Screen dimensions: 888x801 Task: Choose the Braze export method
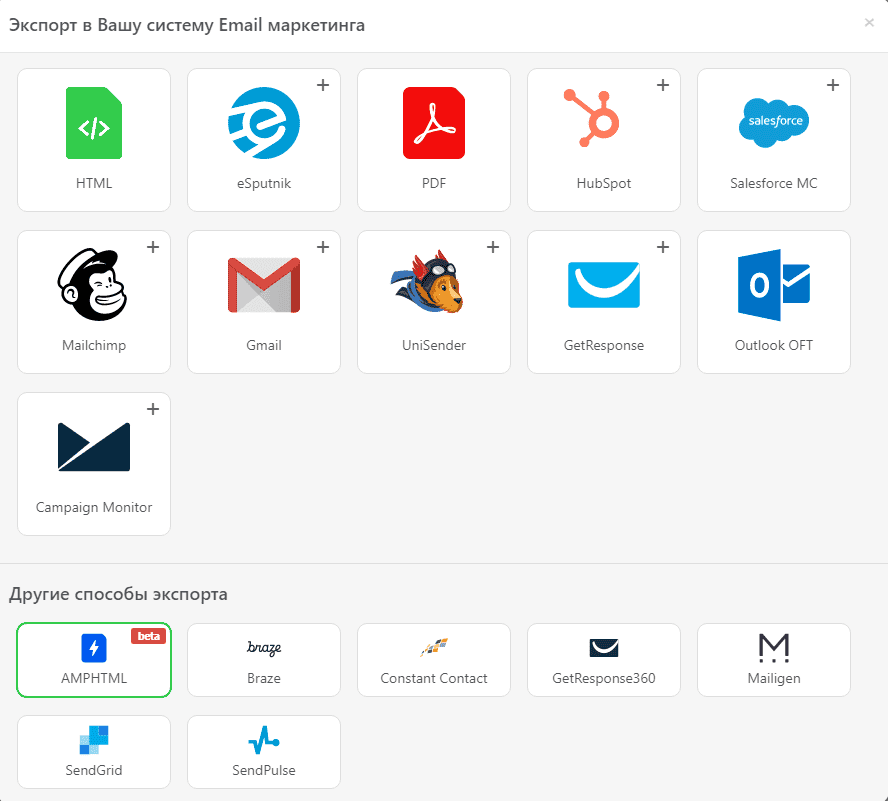tap(263, 660)
